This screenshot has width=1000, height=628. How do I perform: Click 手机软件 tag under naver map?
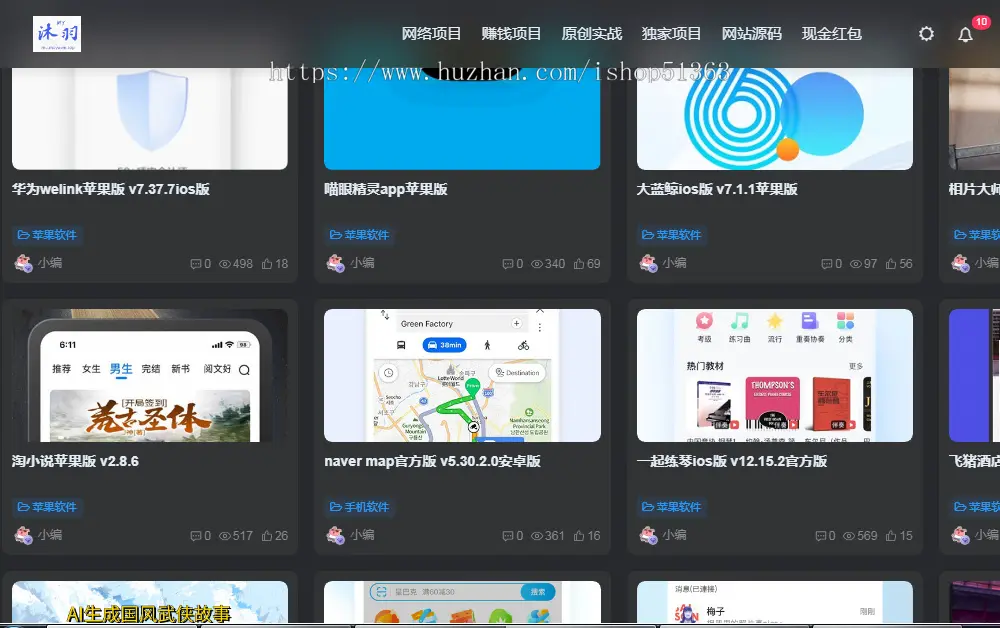tap(360, 507)
